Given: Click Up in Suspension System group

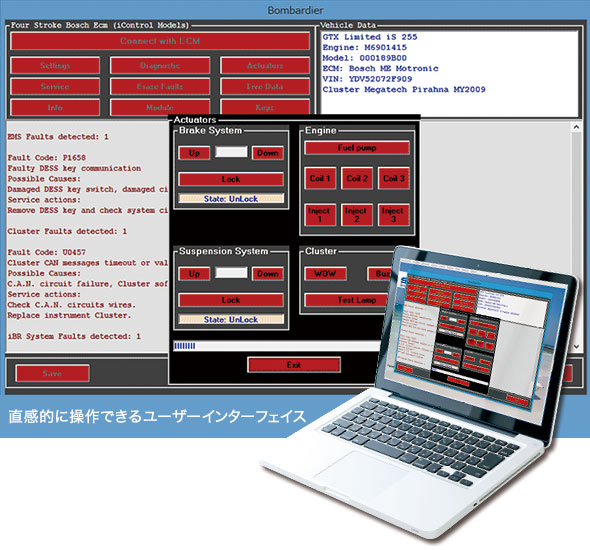Looking at the screenshot, I should pyautogui.click(x=194, y=274).
